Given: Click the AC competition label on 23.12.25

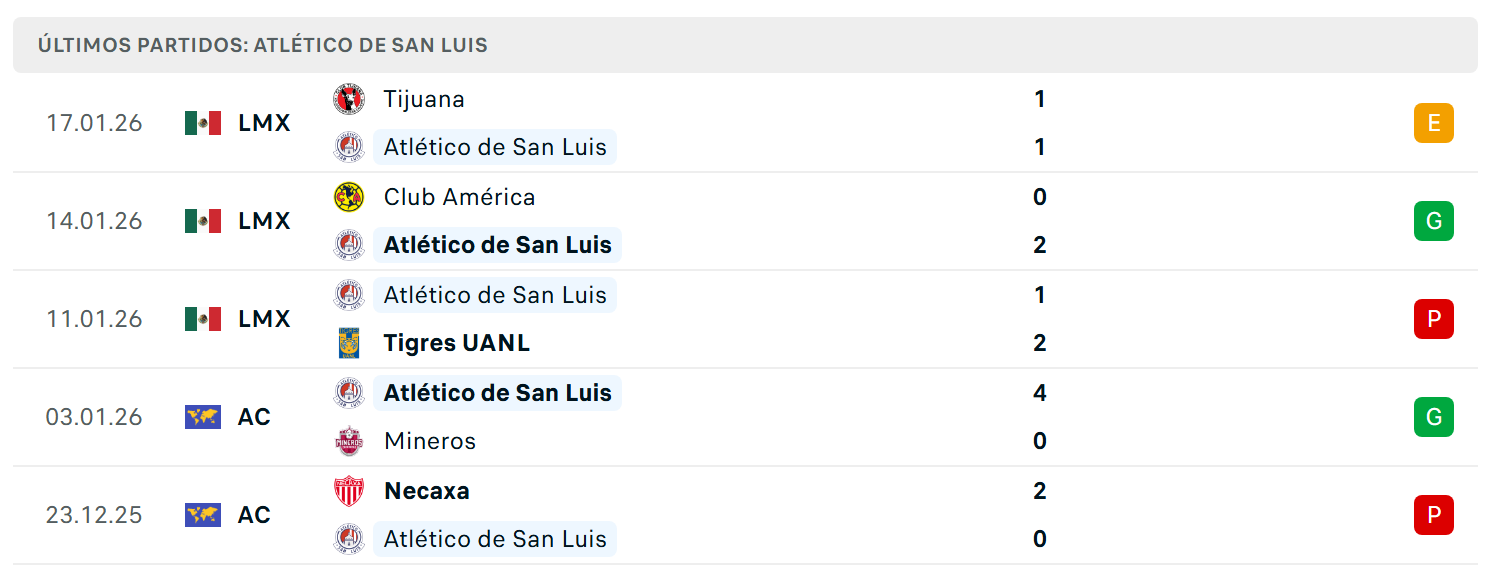Looking at the screenshot, I should [x=254, y=515].
